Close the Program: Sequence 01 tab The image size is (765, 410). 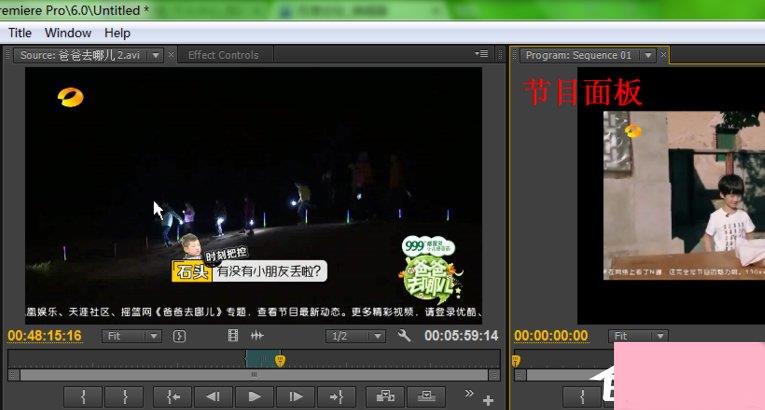pos(663,55)
